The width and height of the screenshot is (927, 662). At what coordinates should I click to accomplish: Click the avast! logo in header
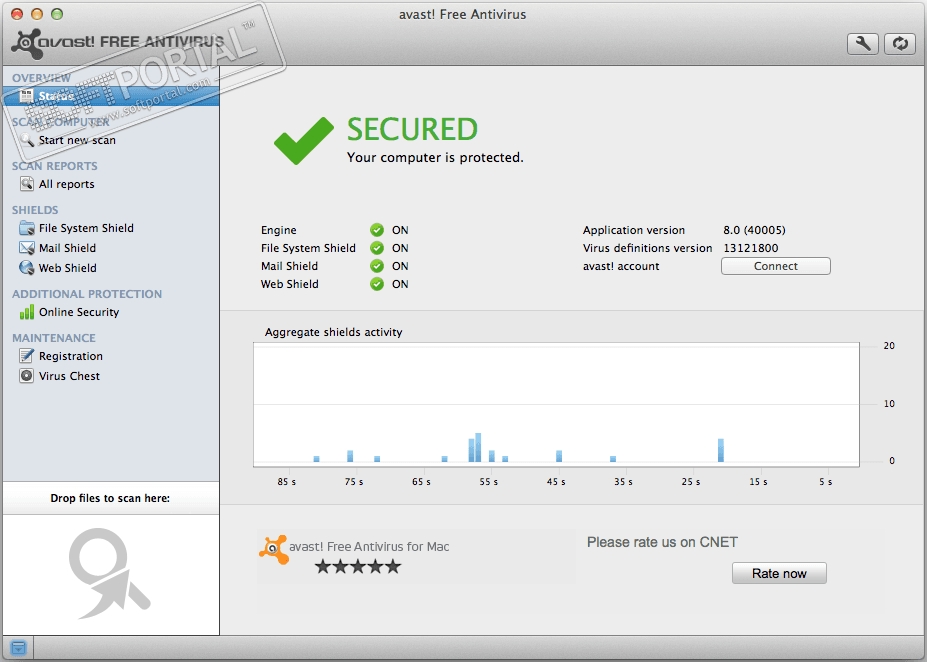coord(117,43)
